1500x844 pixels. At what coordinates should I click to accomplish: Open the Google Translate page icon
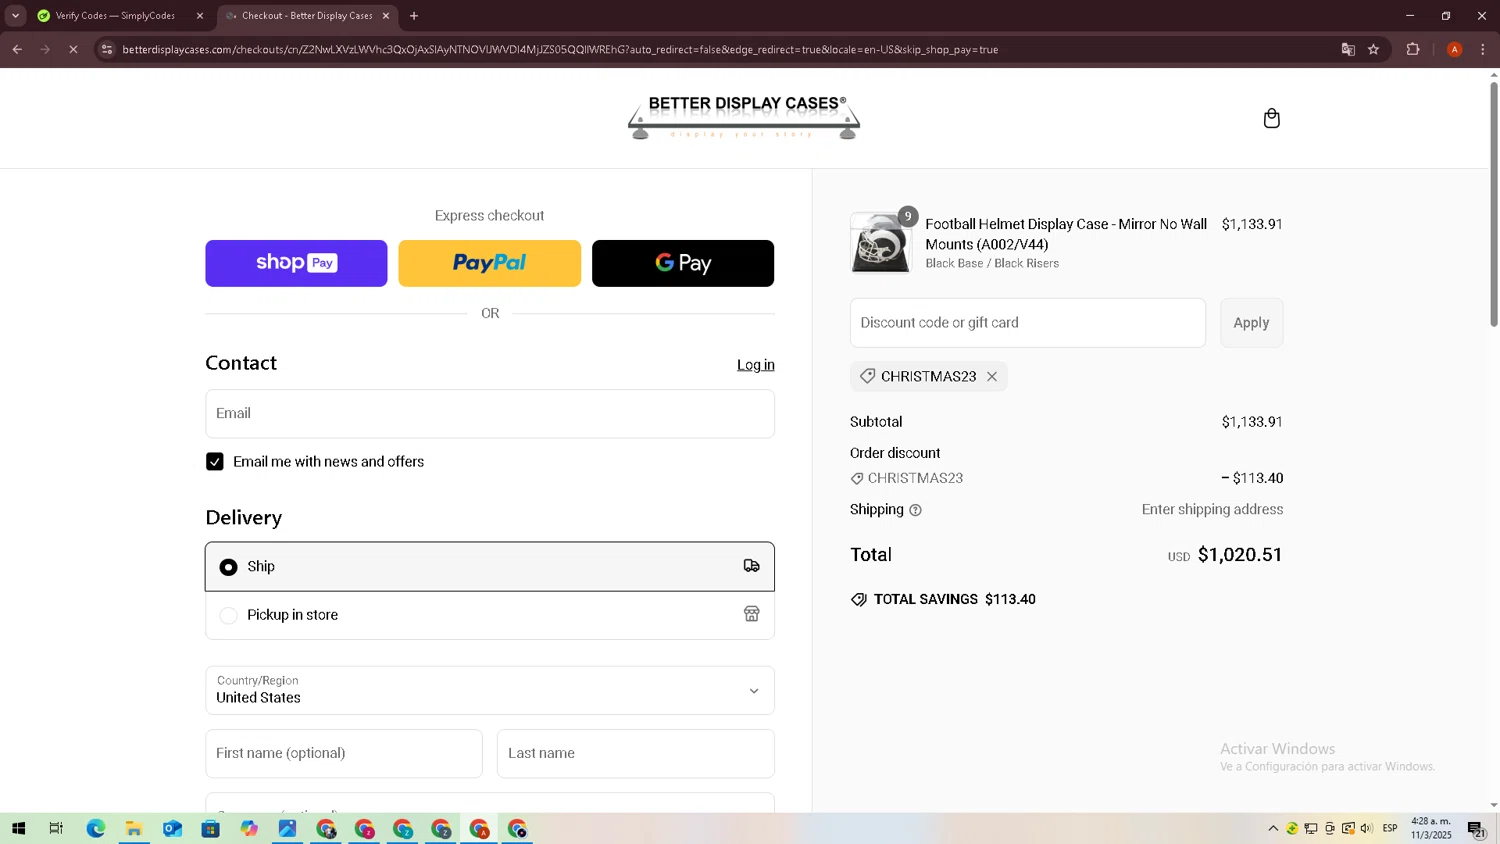tap(1348, 49)
